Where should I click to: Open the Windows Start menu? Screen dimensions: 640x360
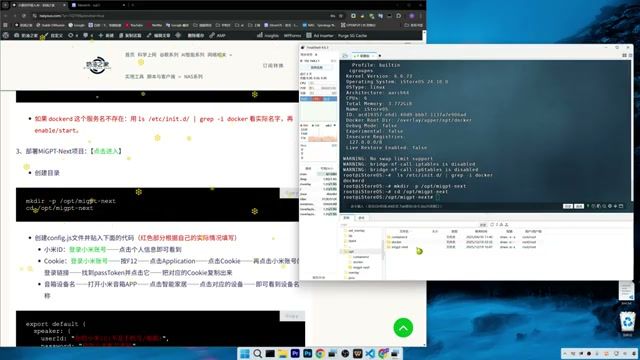click(244, 353)
